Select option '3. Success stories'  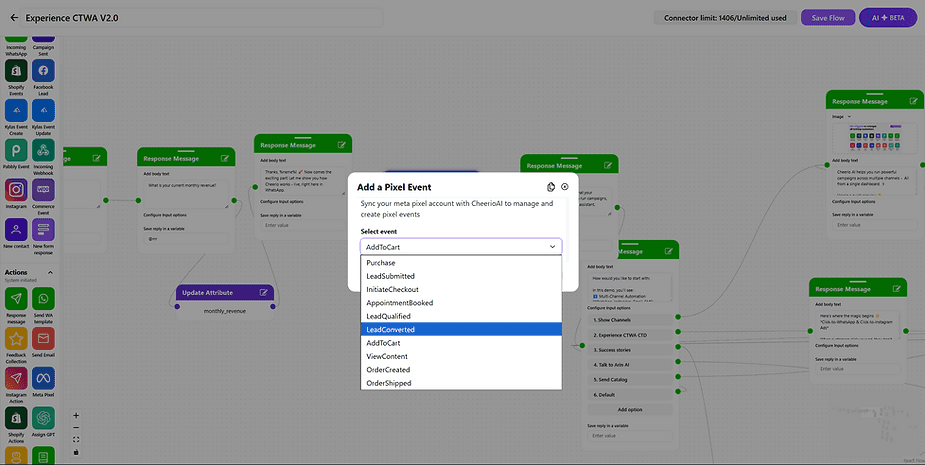tap(629, 350)
